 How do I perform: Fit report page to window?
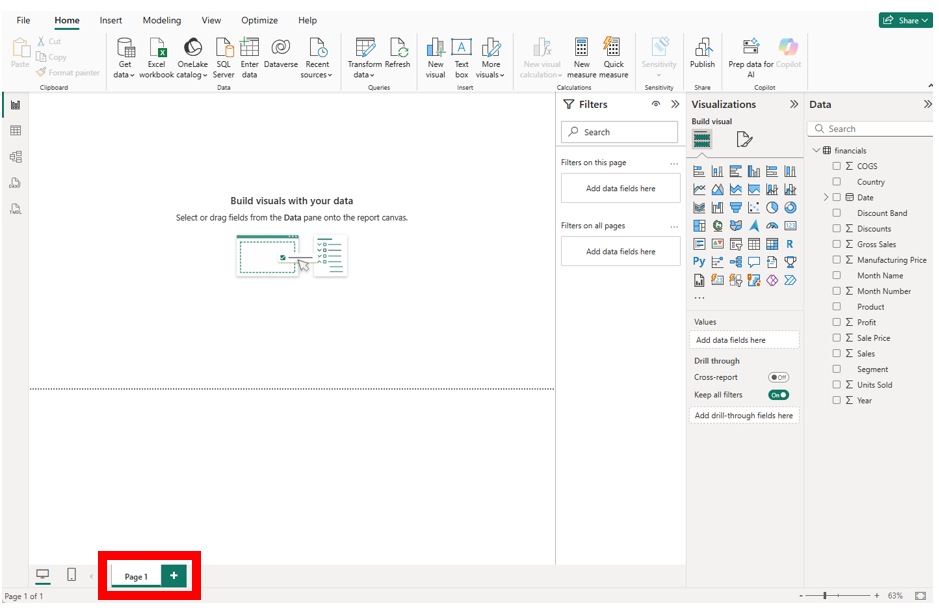(921, 596)
